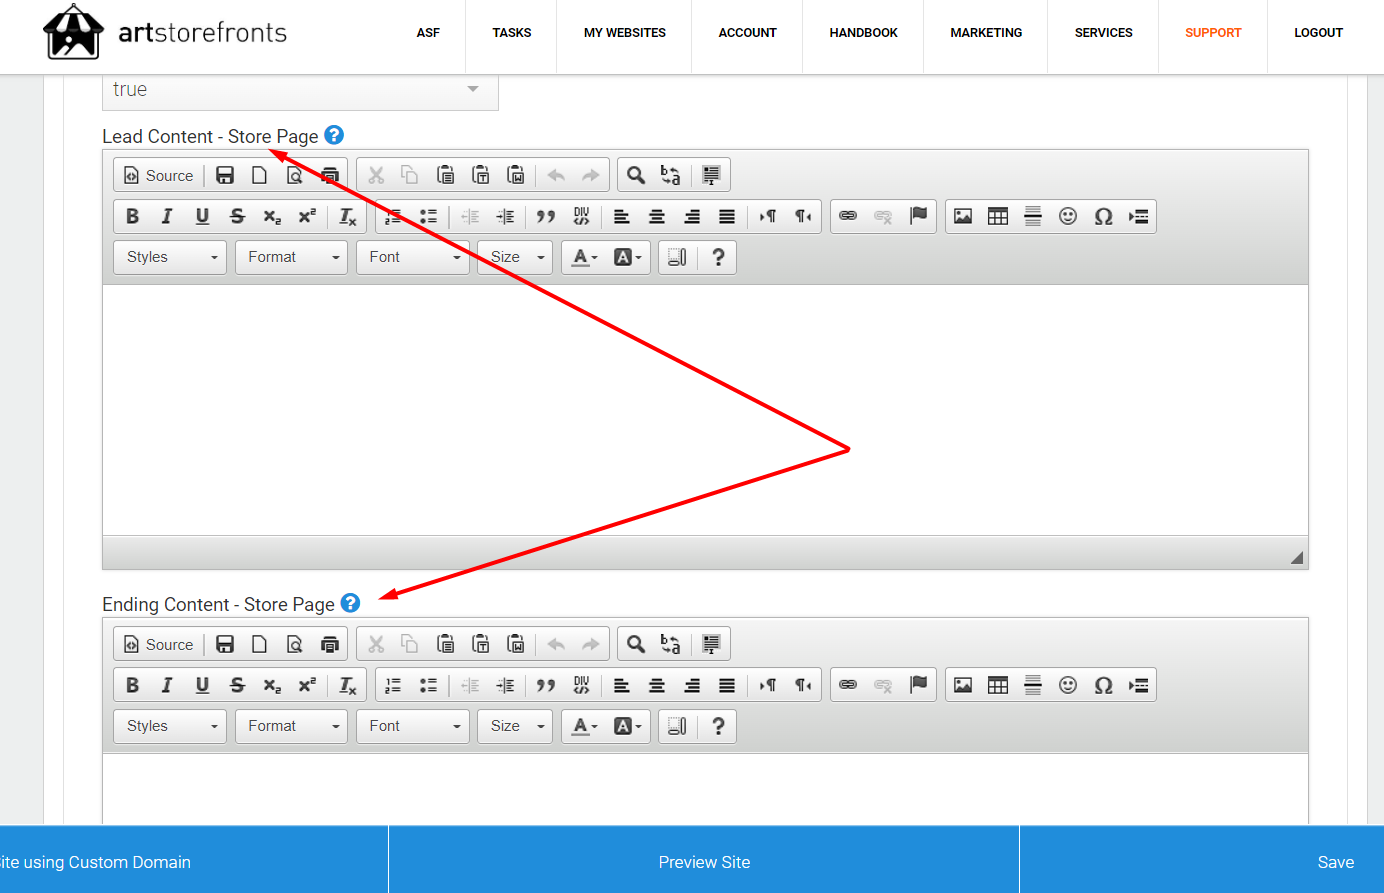Open the Format dropdown in the Lead Content editor
This screenshot has height=893, width=1384.
(x=291, y=257)
